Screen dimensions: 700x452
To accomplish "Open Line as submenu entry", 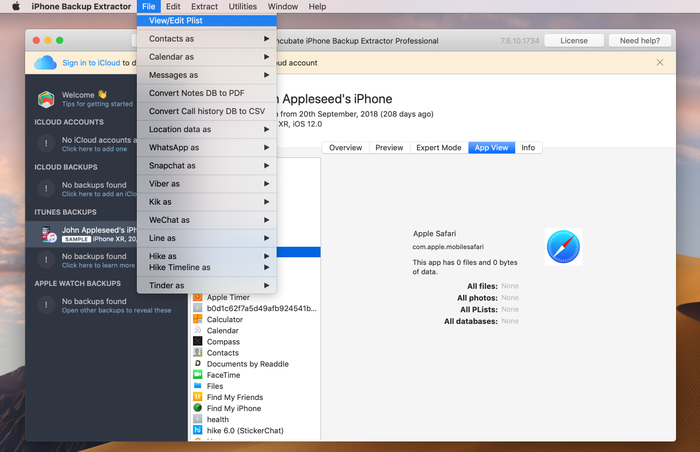I will [207, 238].
